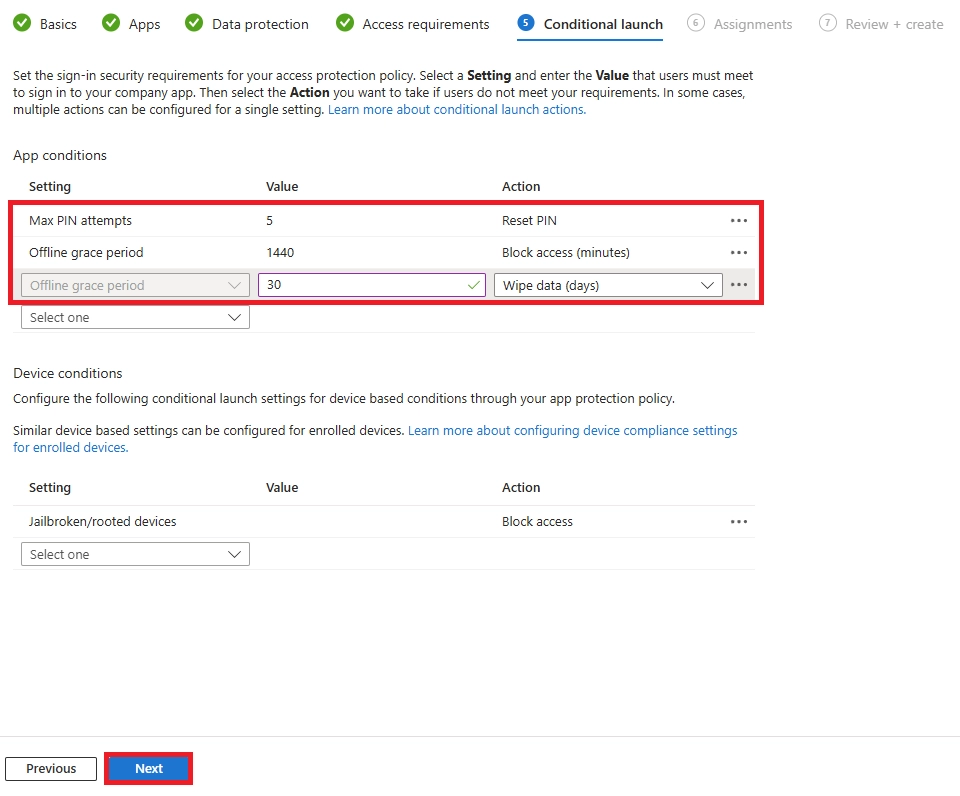The image size is (960, 796).
Task: Click the step 6 circle icon
Action: click(x=696, y=23)
